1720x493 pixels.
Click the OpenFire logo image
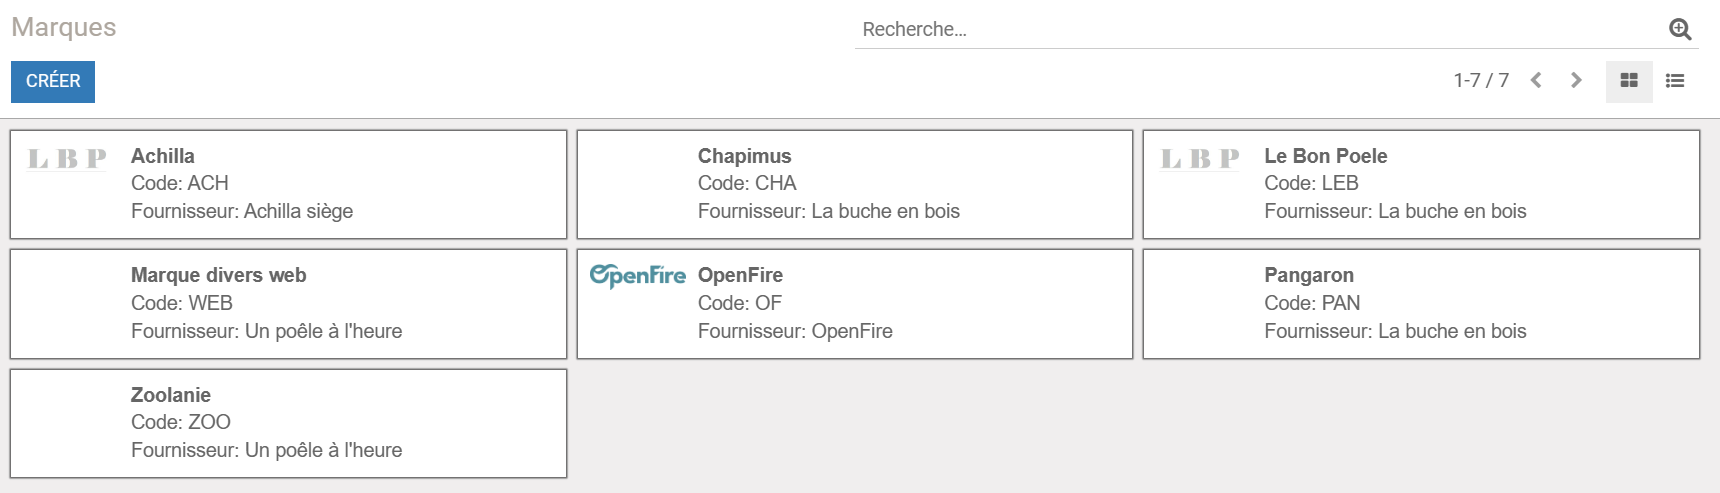pyautogui.click(x=638, y=276)
